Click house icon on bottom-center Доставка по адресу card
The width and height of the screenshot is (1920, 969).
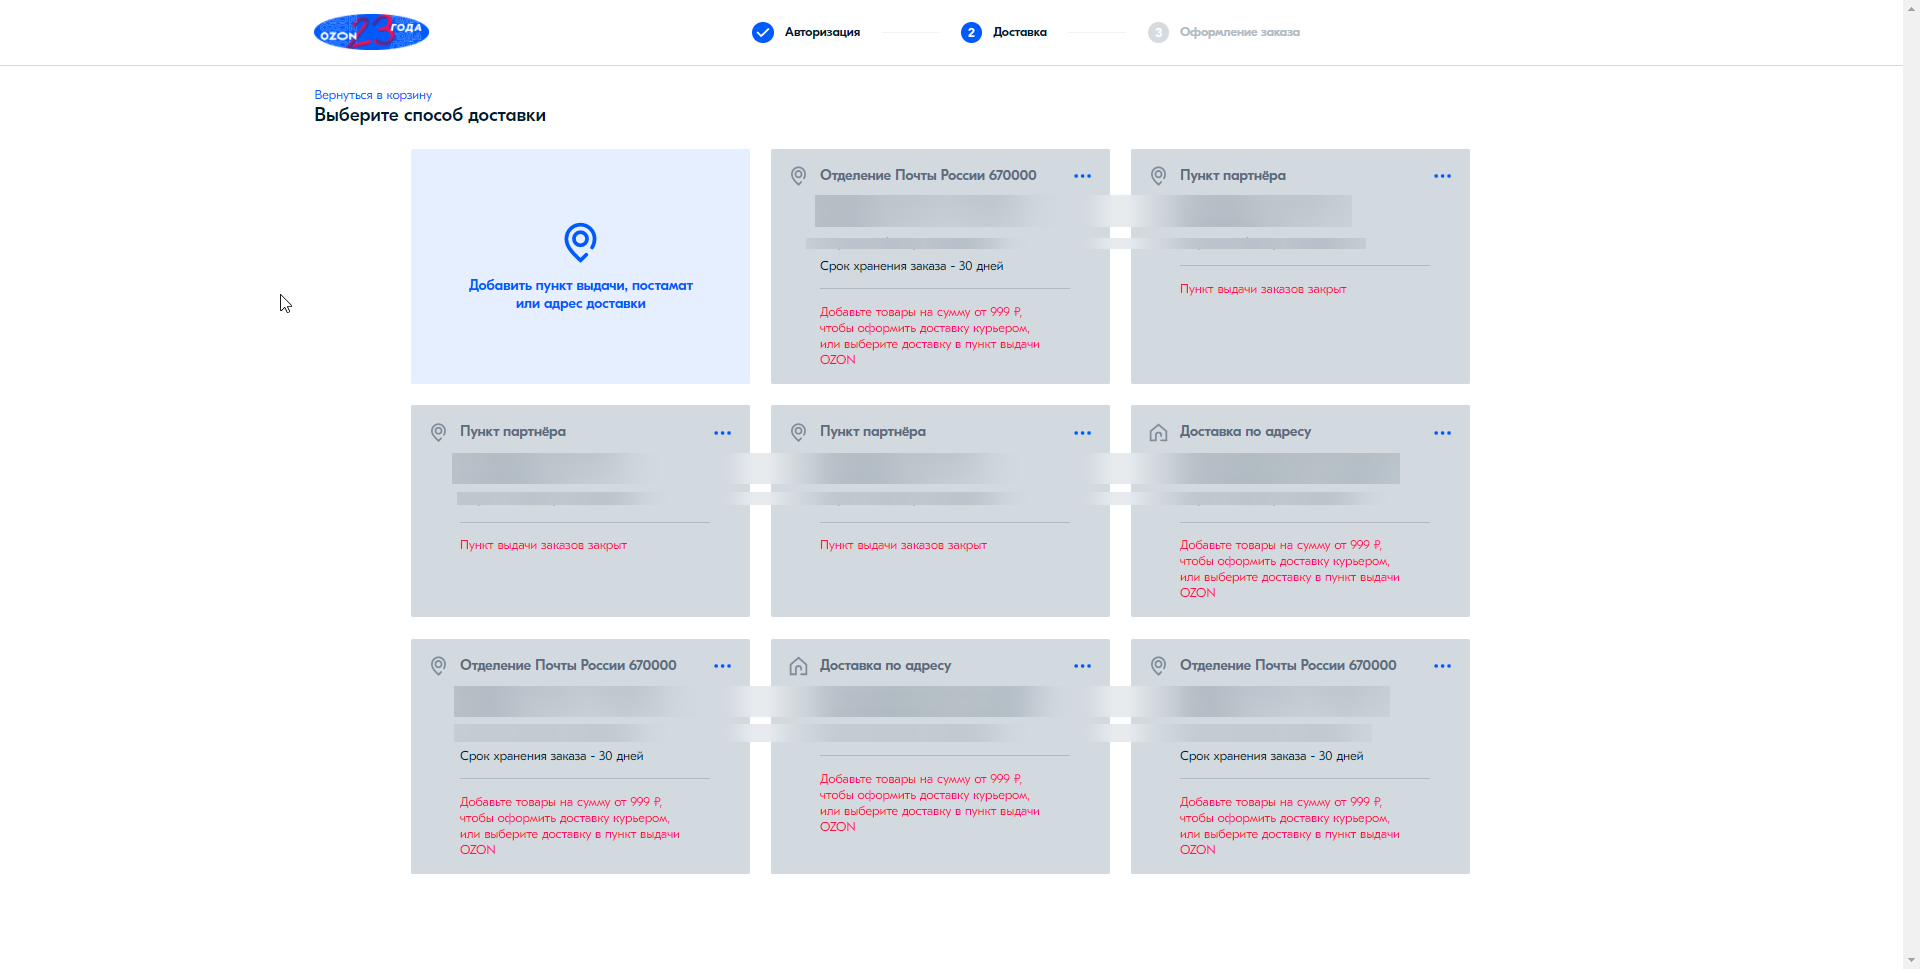(798, 666)
